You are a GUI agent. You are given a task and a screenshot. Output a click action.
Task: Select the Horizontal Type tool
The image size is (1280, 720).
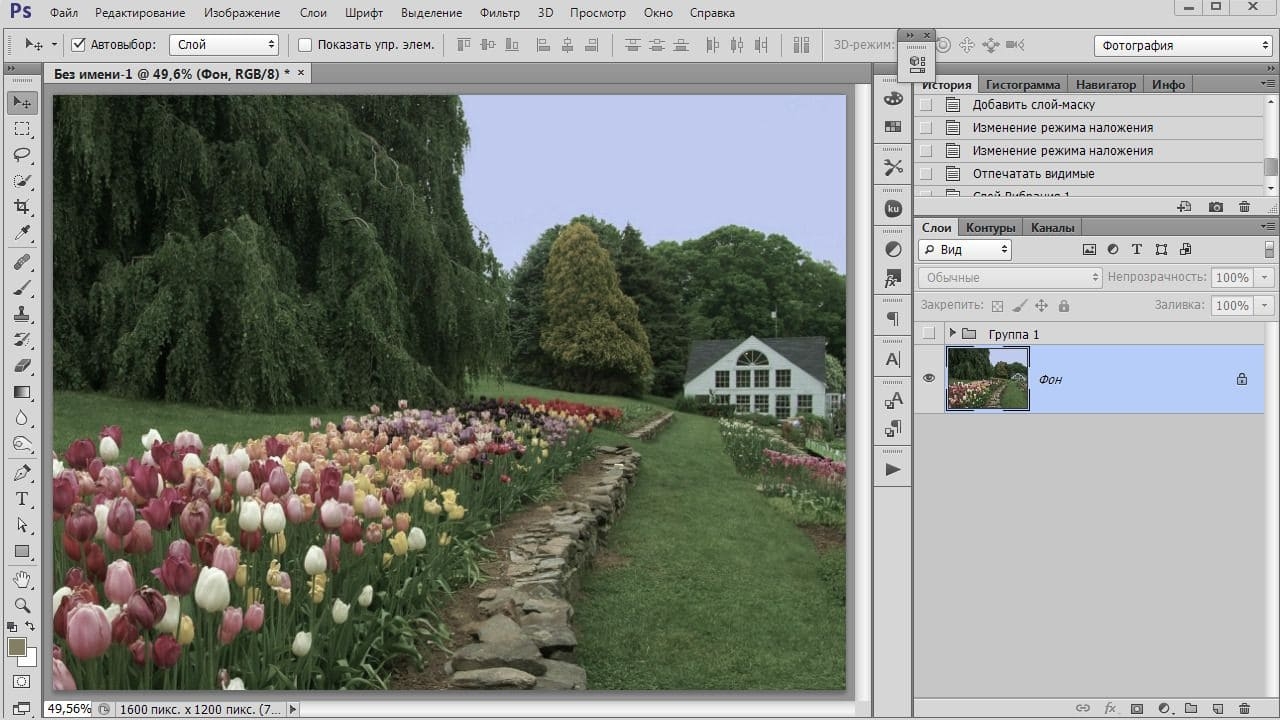22,499
